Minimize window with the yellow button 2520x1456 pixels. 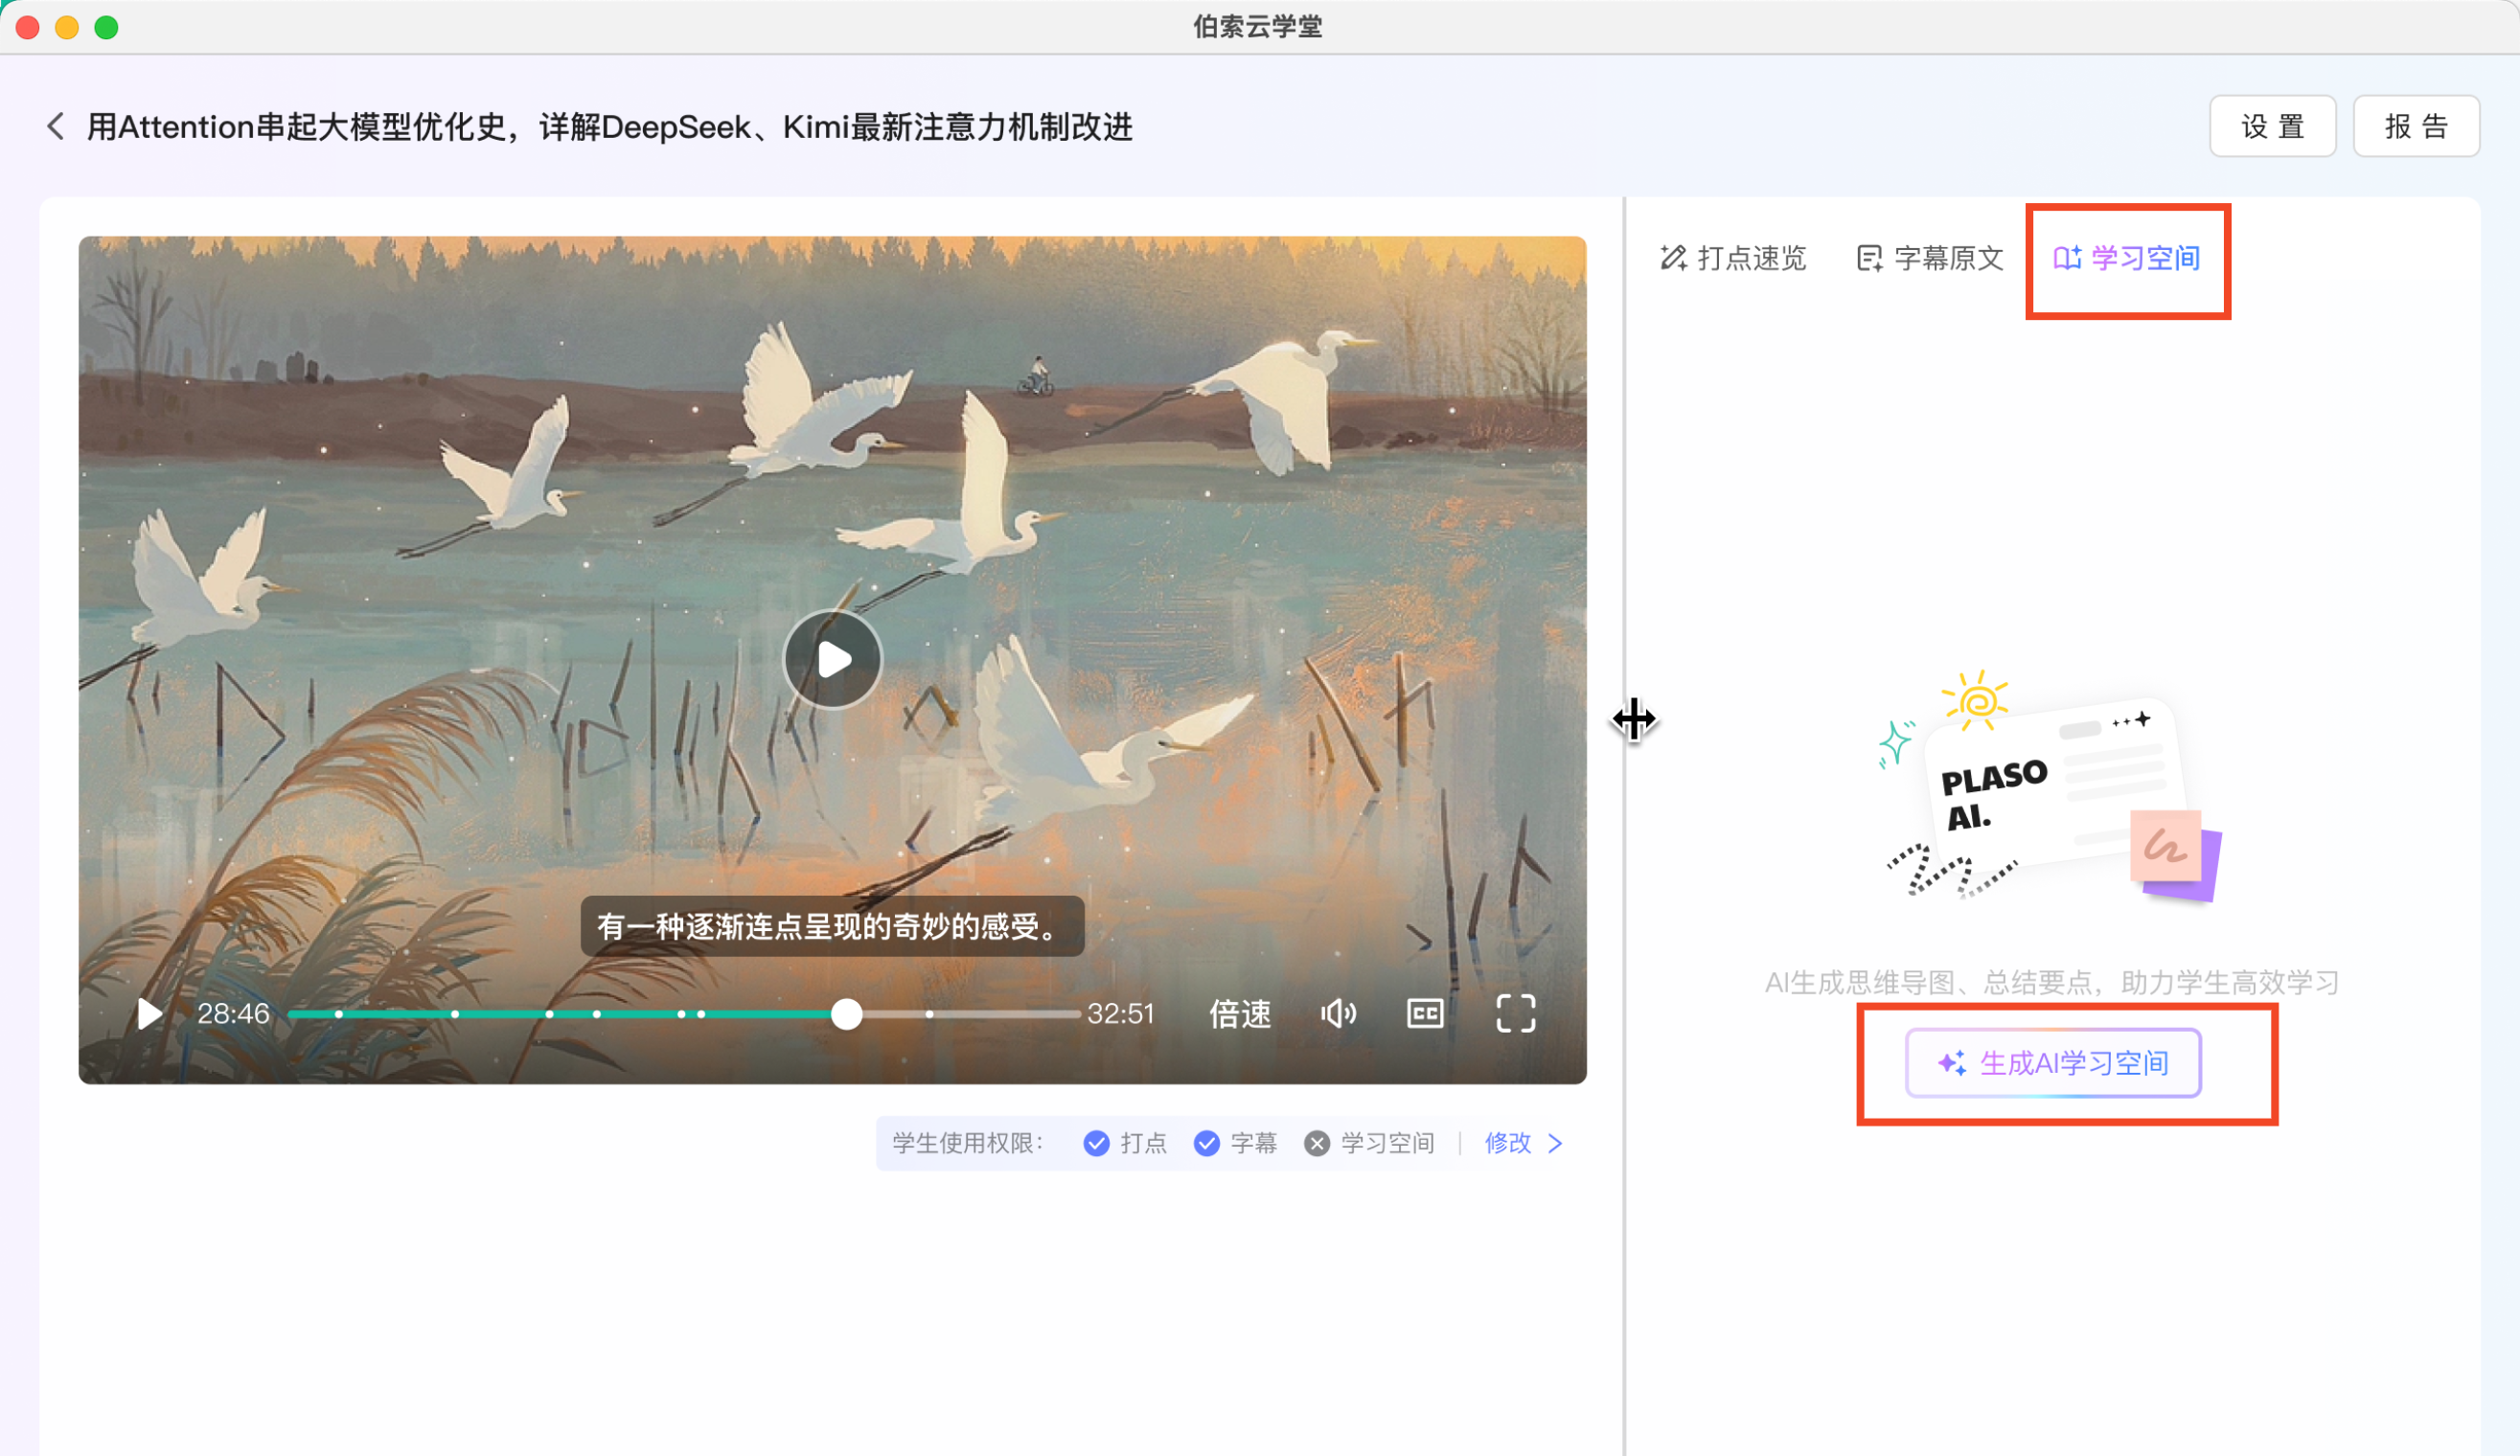click(x=67, y=27)
